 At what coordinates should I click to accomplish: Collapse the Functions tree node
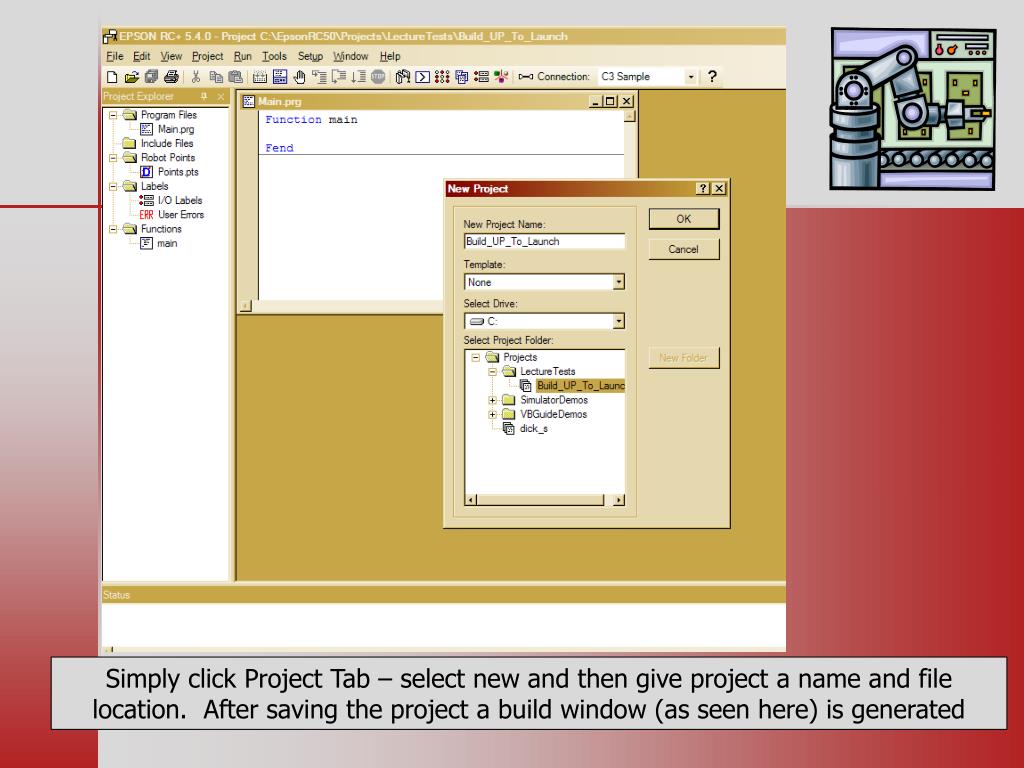click(113, 229)
